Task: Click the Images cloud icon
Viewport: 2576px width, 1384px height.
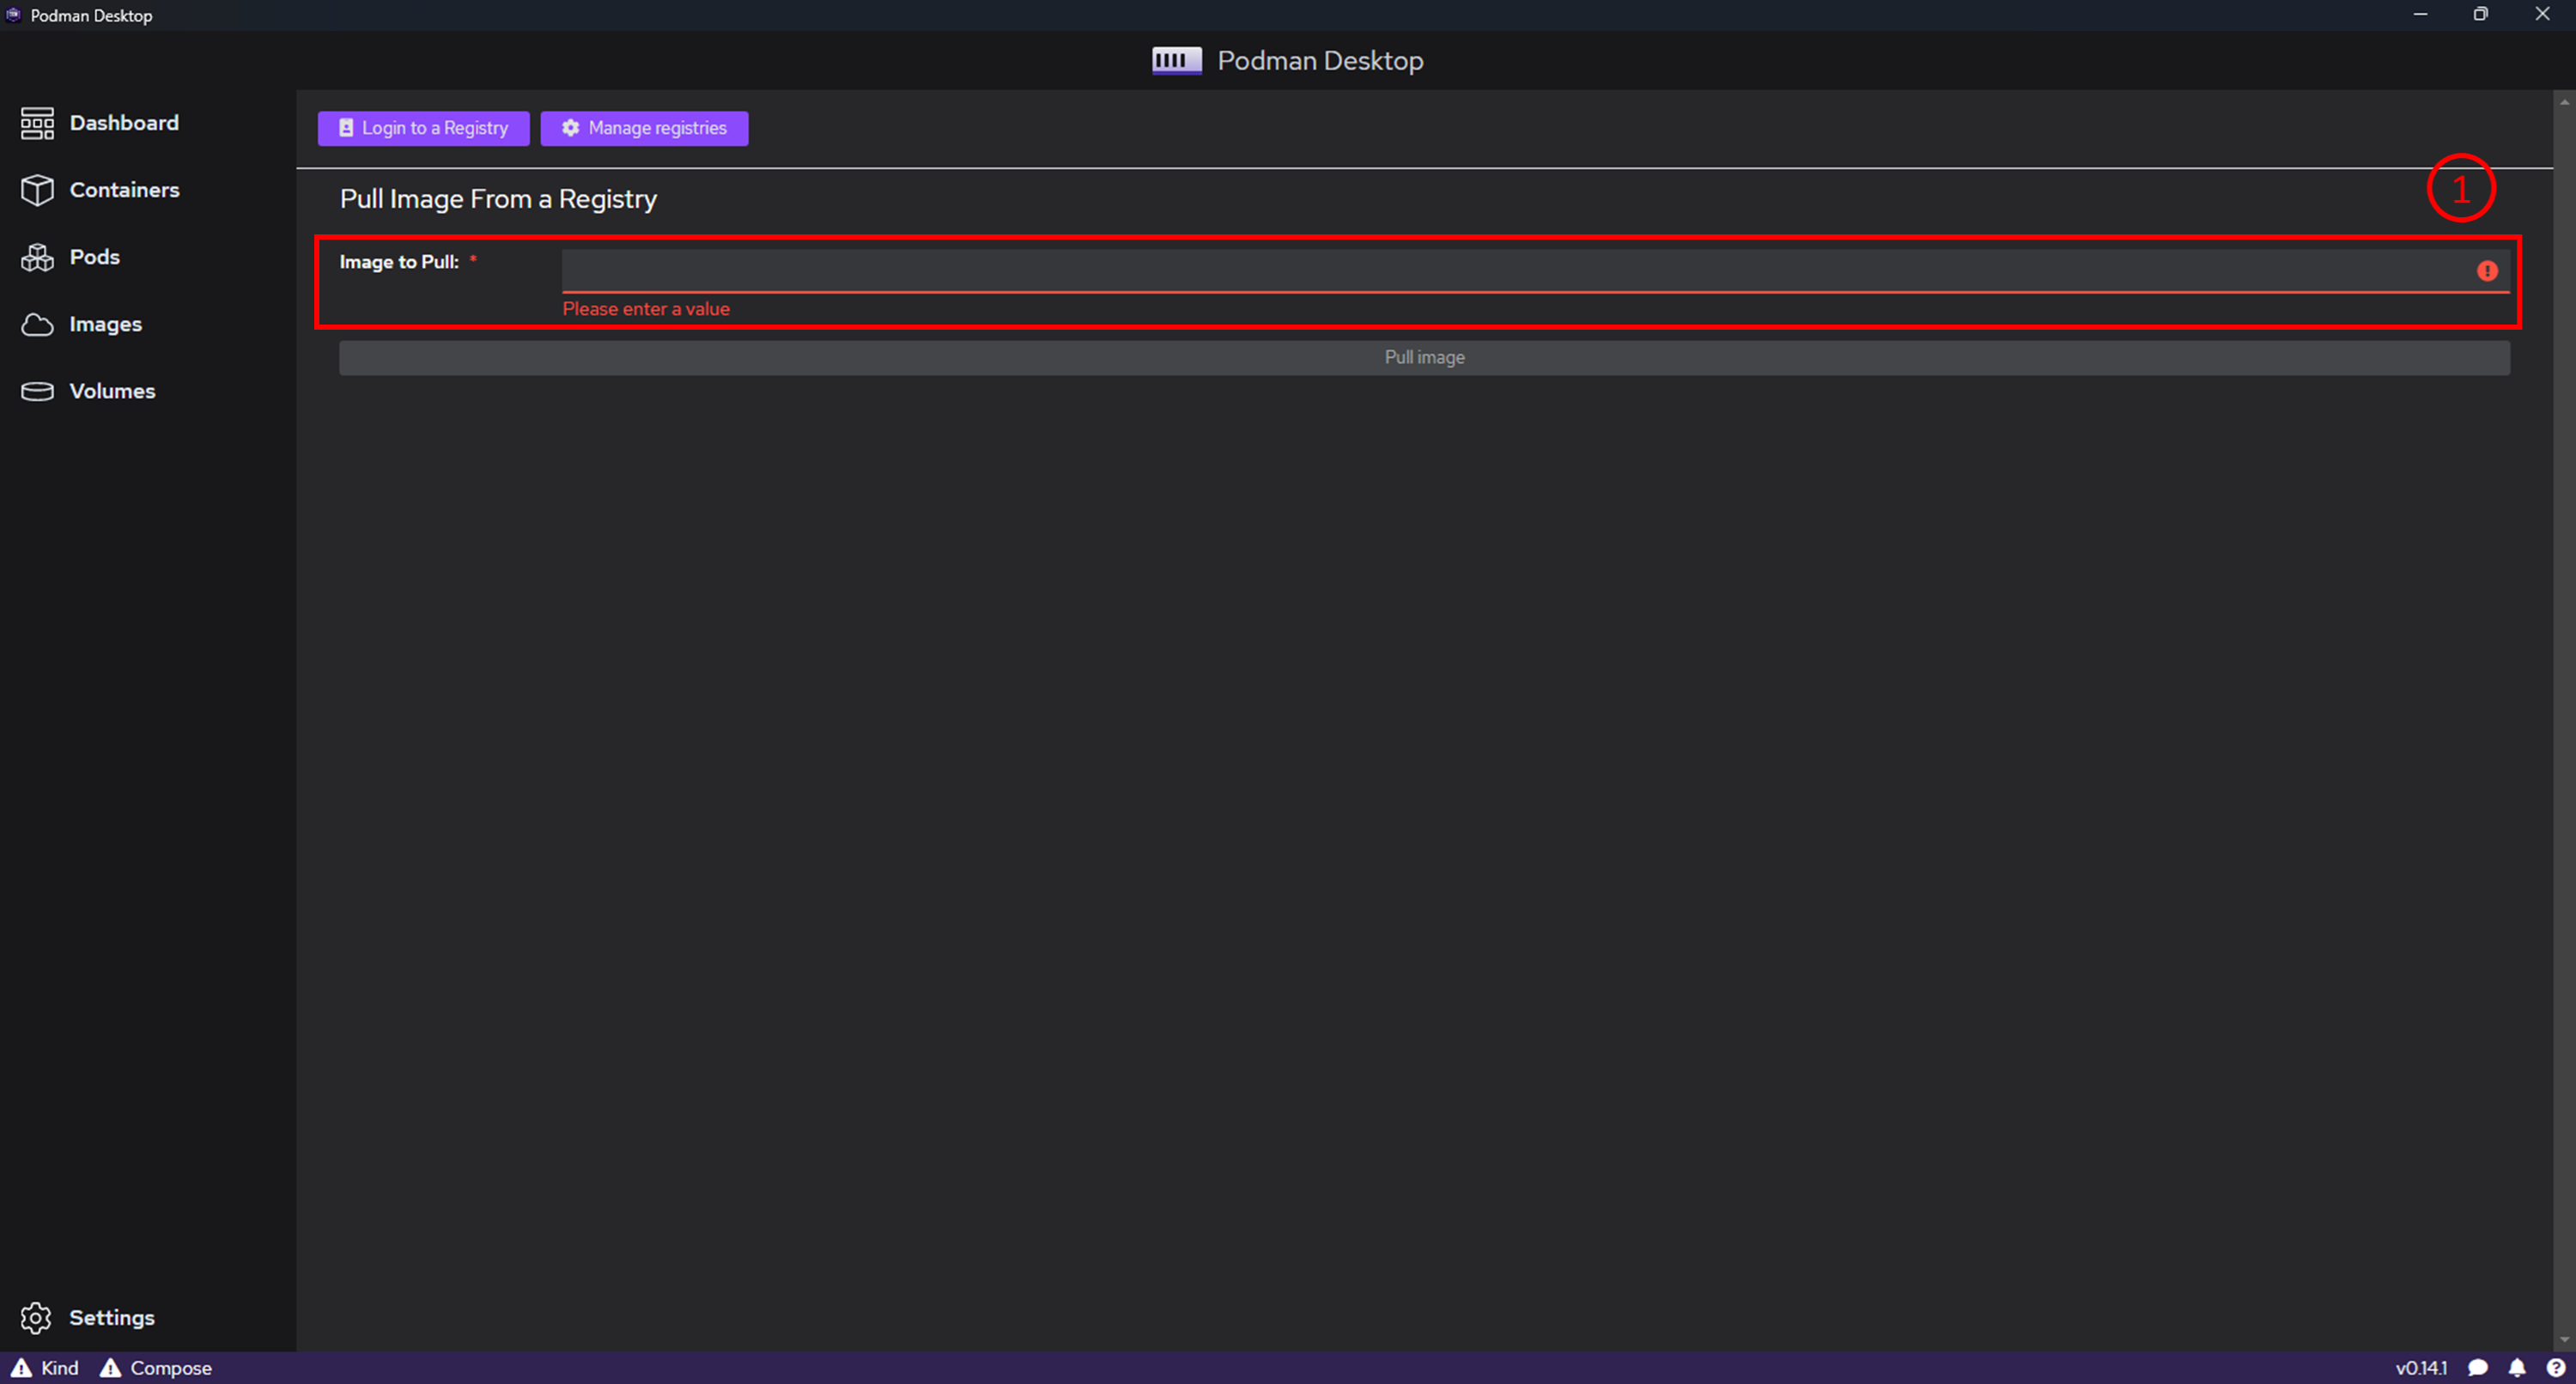Action: (37, 324)
